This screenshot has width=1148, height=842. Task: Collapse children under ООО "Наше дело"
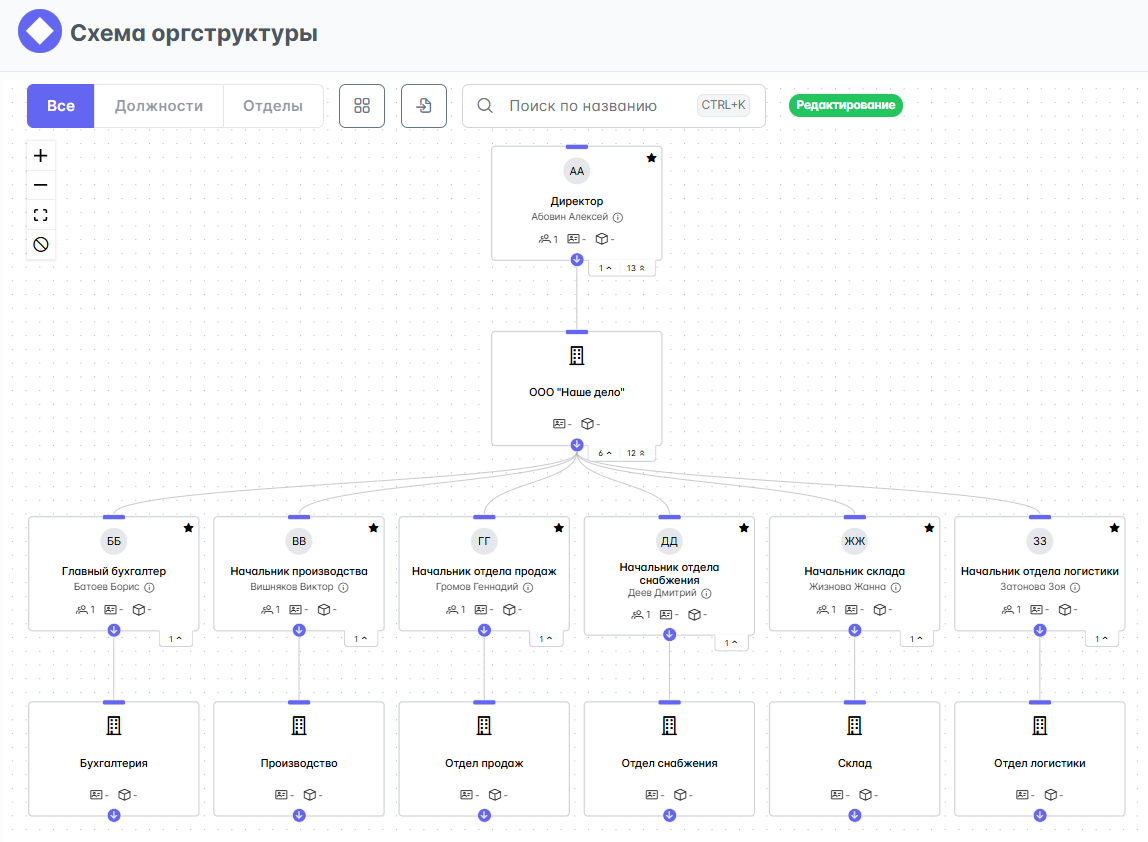(577, 445)
